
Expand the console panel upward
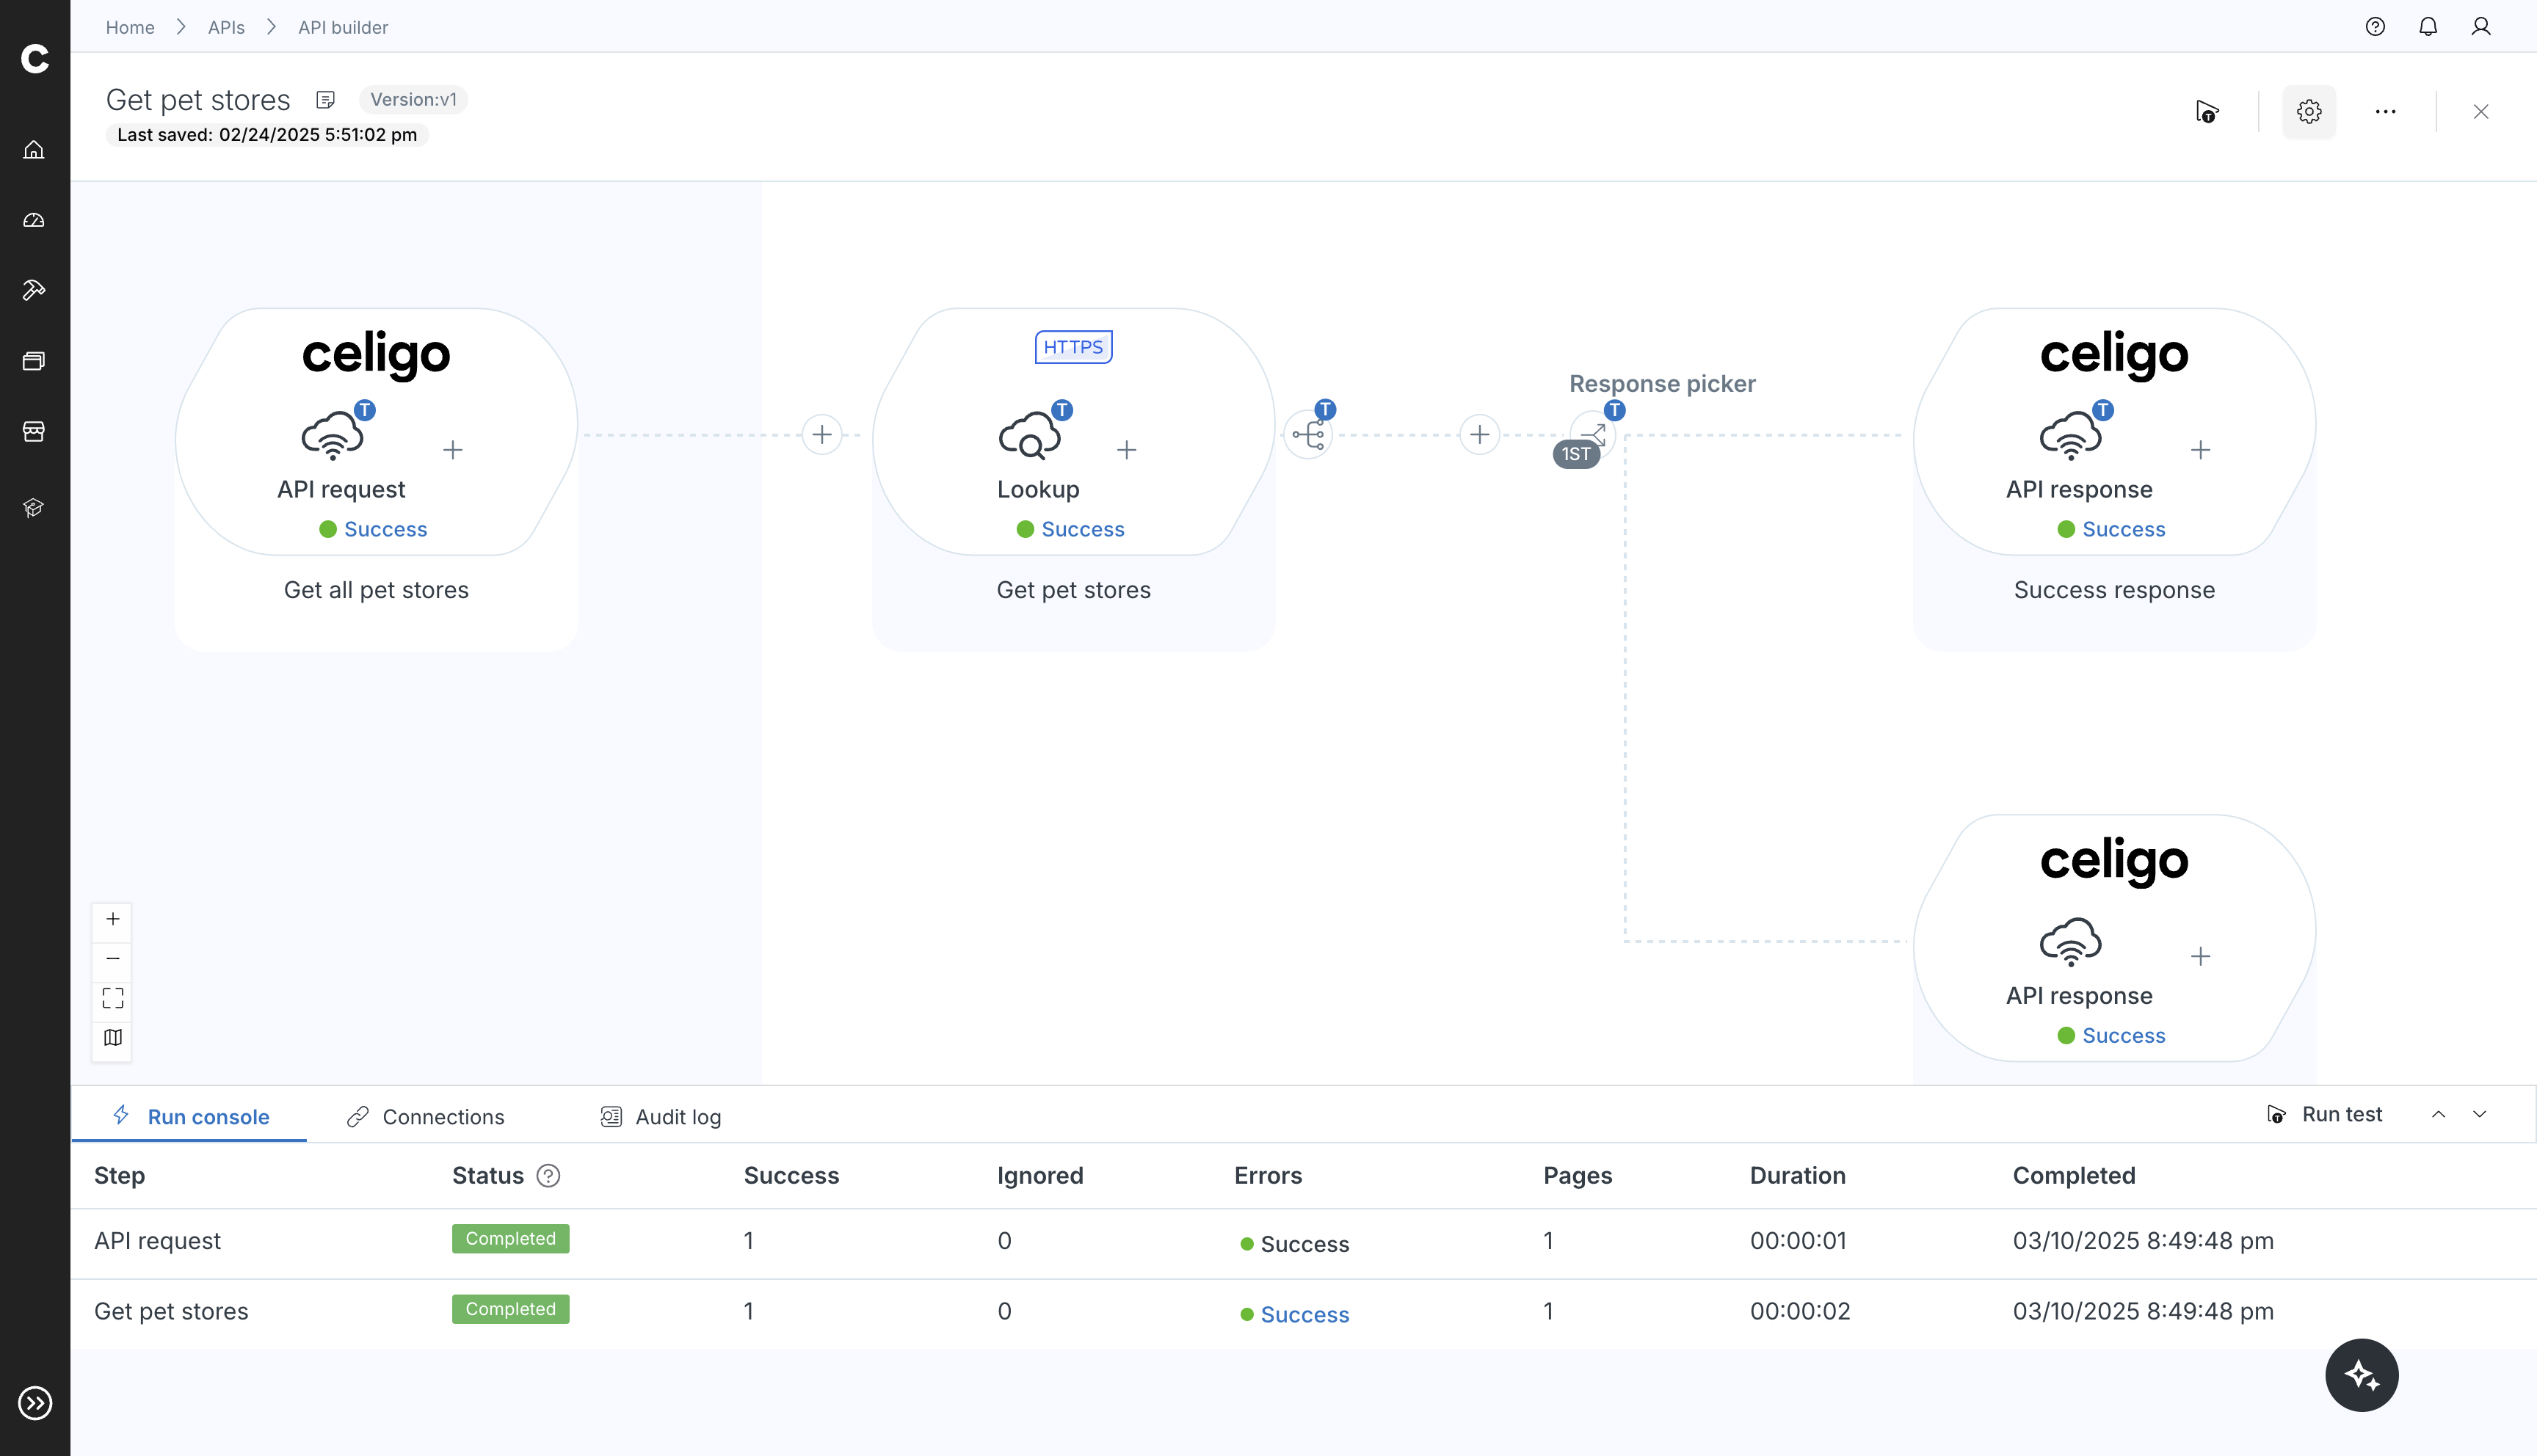2439,1115
